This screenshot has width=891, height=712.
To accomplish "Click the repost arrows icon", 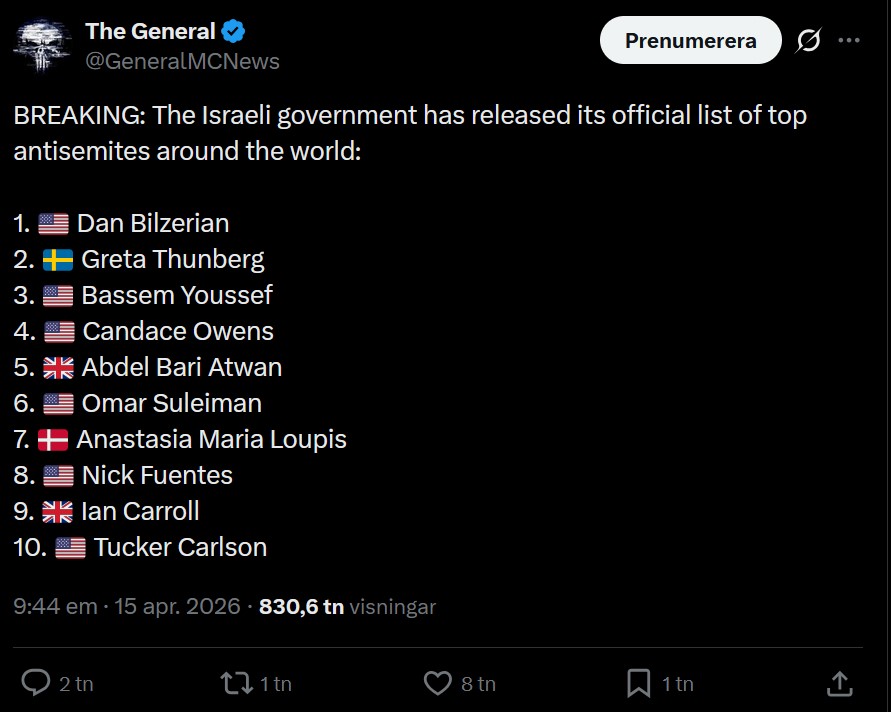I will [x=236, y=683].
